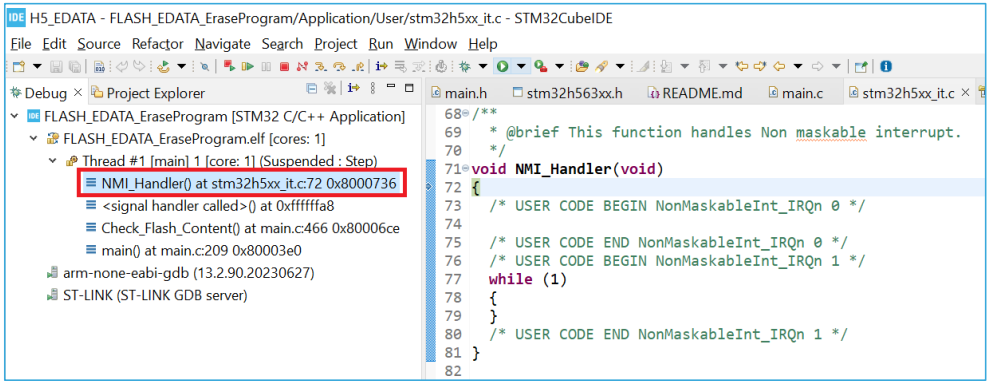Switch to the README.md editor tab
993x388 pixels.
click(x=695, y=93)
